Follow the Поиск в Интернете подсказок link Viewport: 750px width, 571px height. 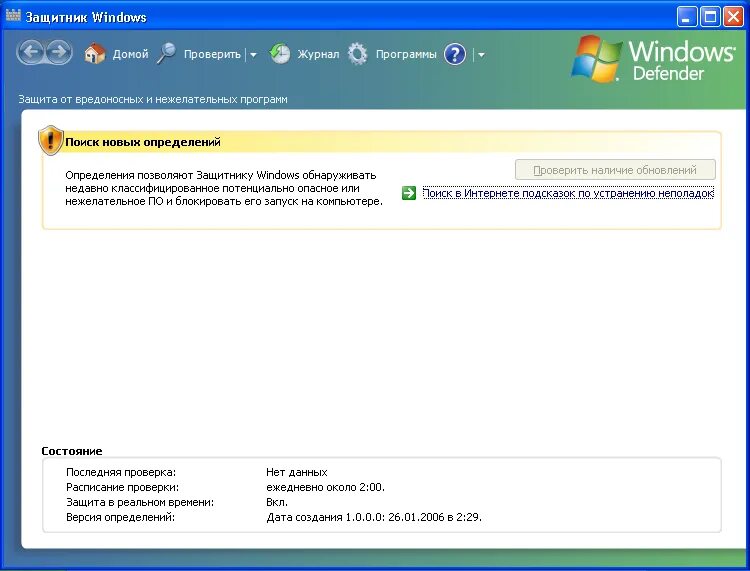click(x=568, y=193)
